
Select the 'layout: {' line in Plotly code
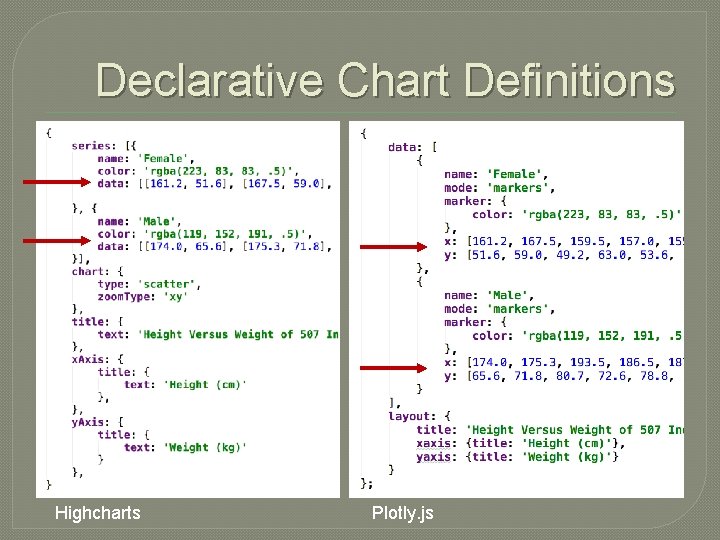419,416
